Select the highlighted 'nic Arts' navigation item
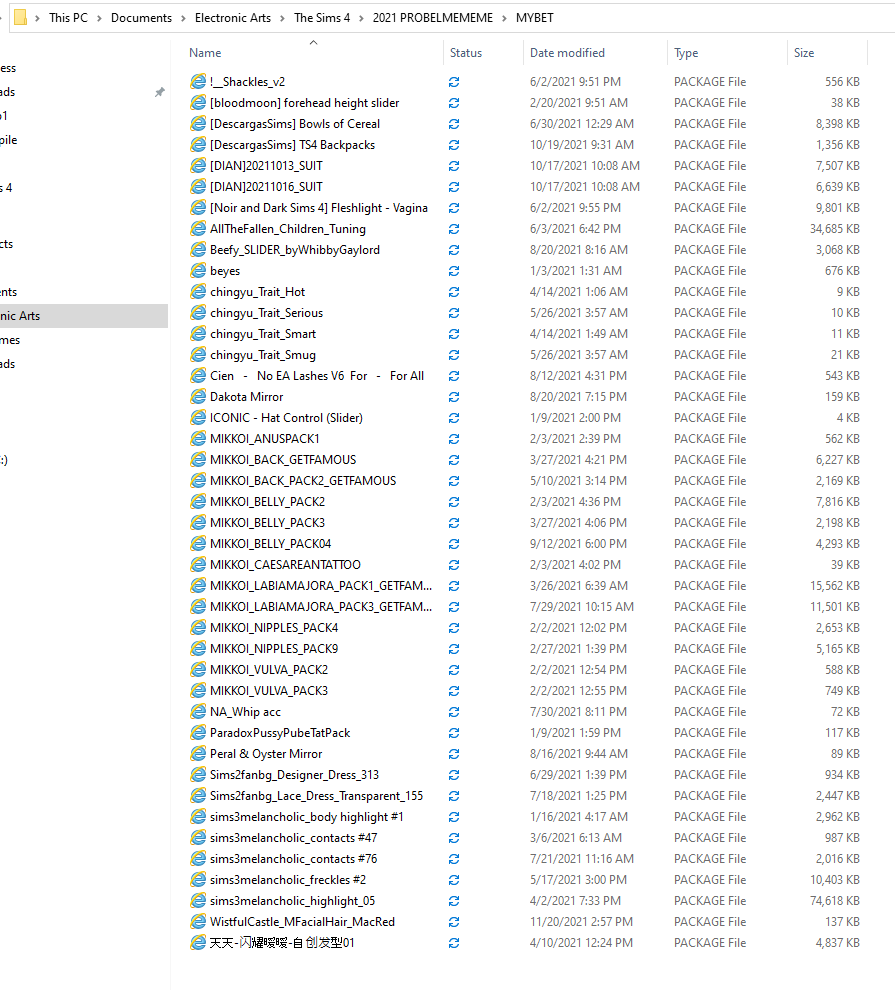Image resolution: width=895 pixels, height=990 pixels. (84, 316)
